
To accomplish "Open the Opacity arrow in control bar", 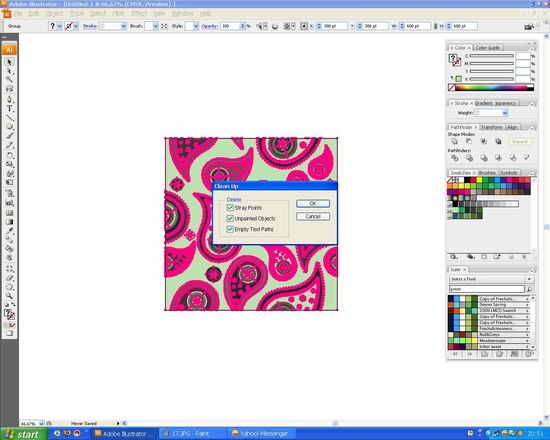I will pyautogui.click(x=242, y=26).
